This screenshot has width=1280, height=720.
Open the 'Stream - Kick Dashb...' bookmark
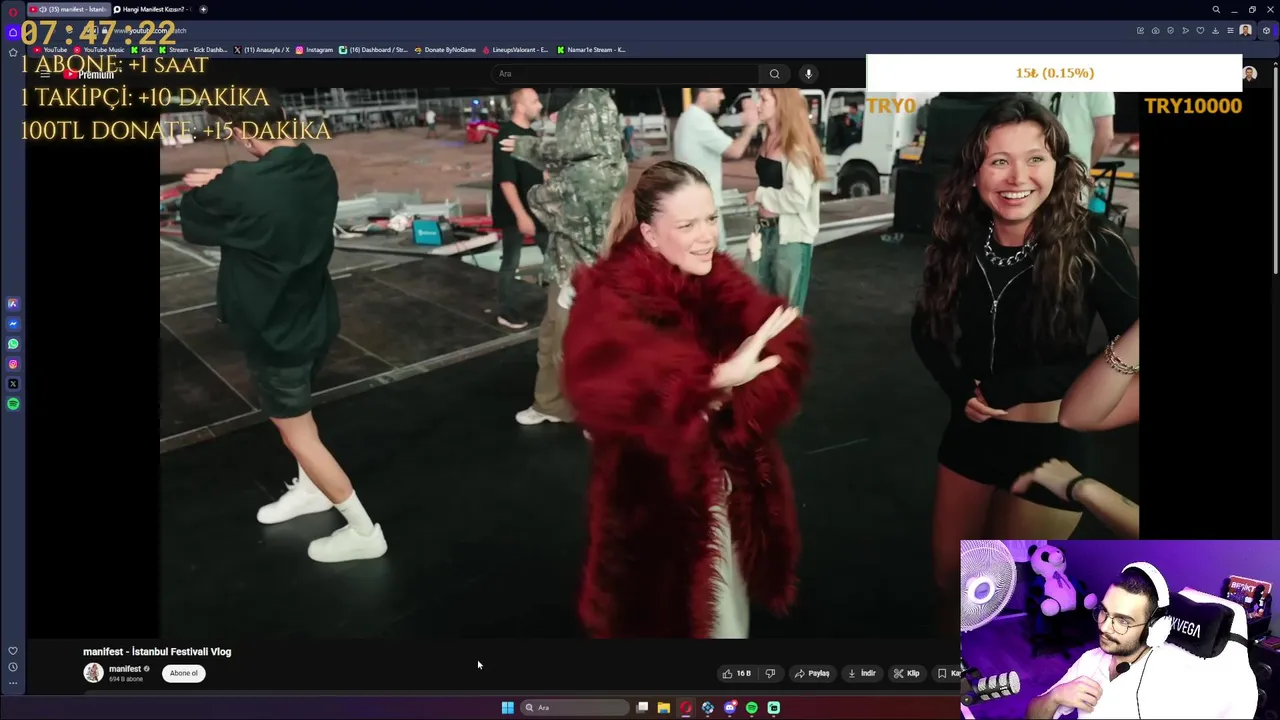click(x=193, y=50)
